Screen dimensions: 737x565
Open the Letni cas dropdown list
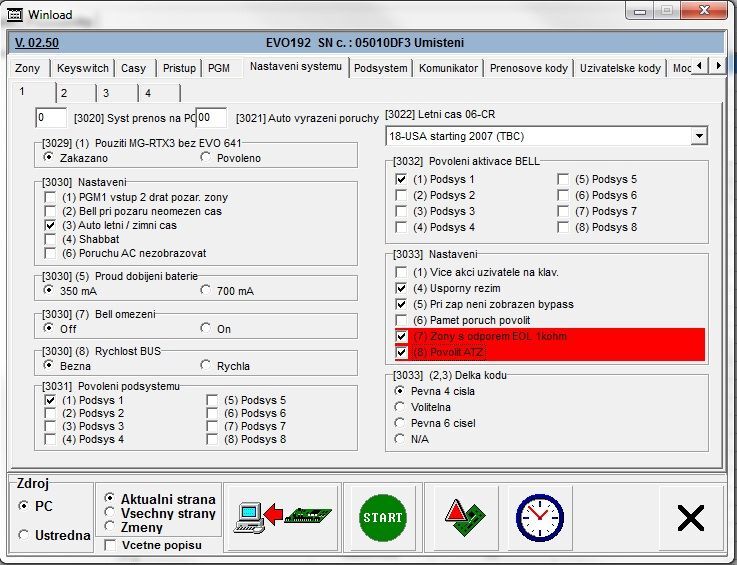click(698, 136)
